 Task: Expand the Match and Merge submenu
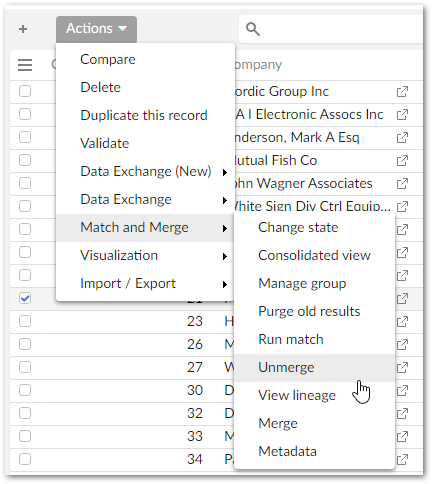pyautogui.click(x=146, y=228)
